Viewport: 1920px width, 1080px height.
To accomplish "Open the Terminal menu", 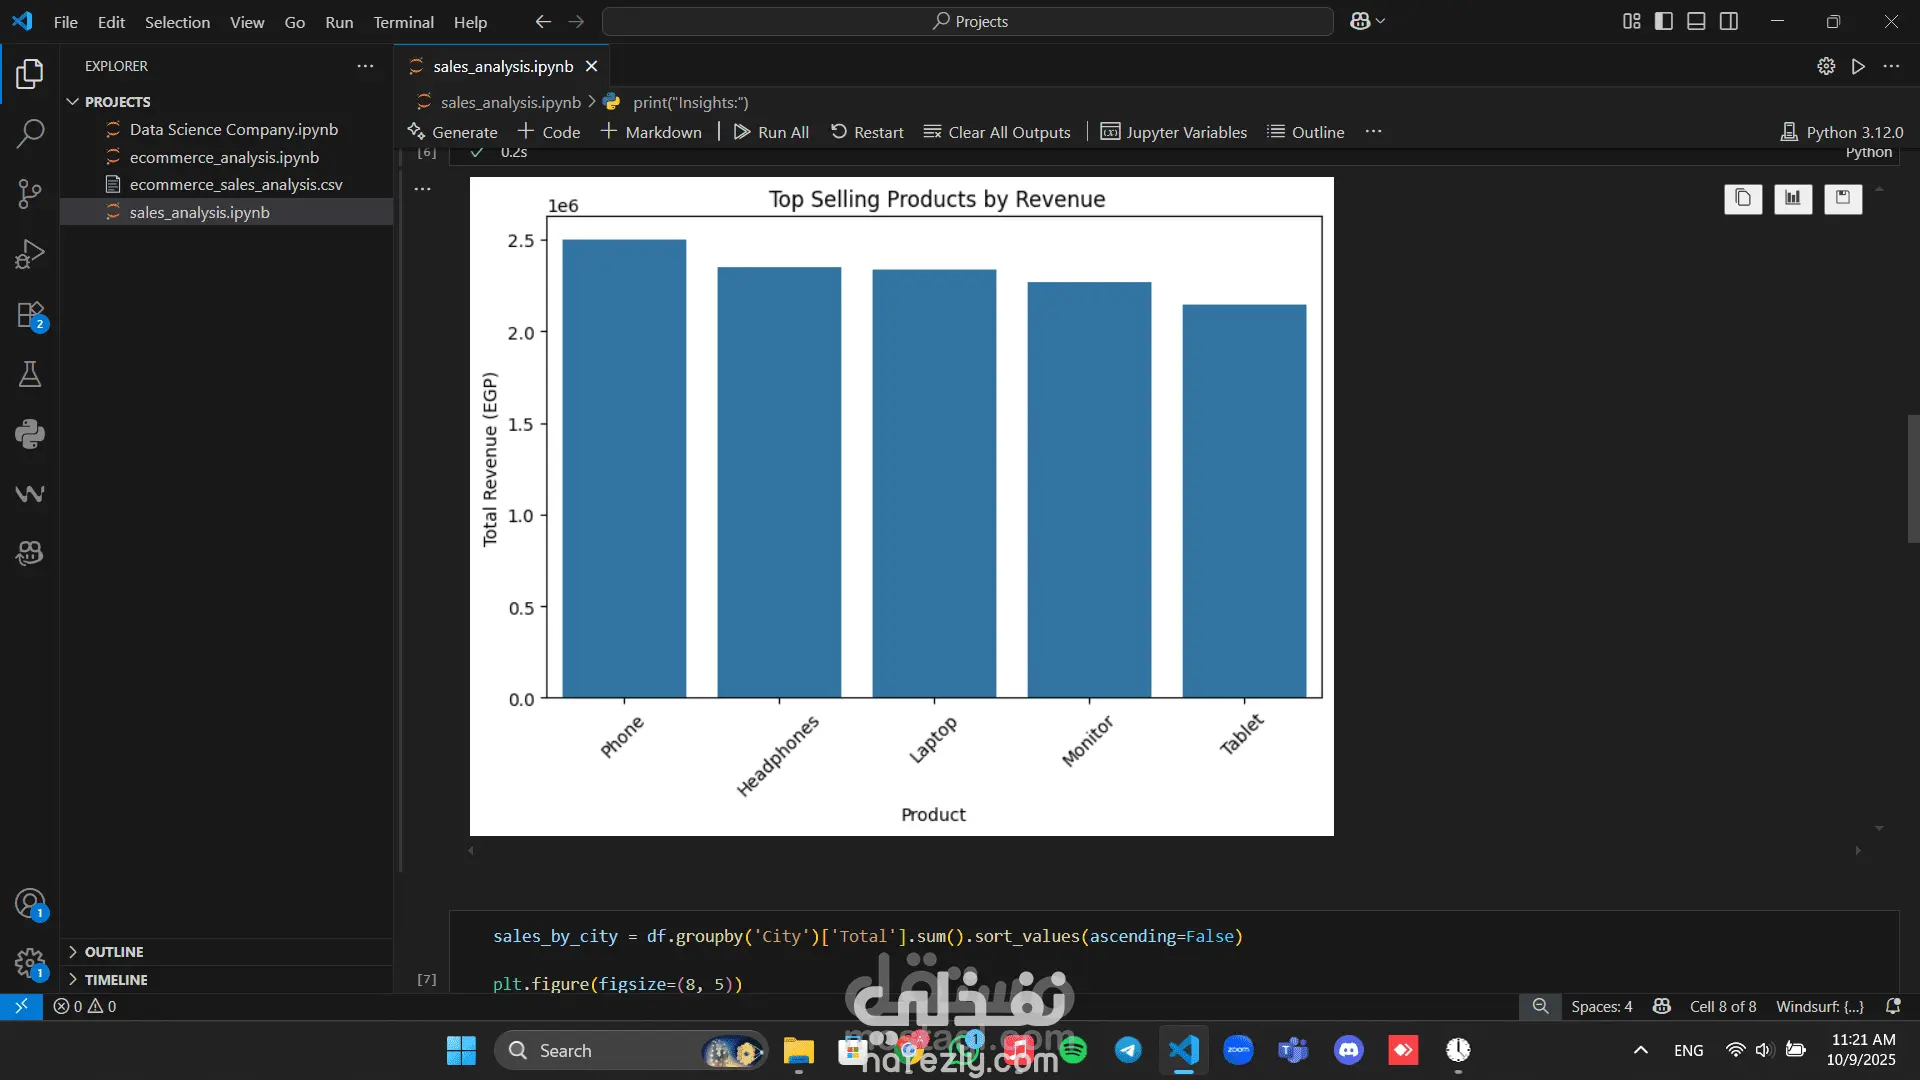I will pos(403,22).
